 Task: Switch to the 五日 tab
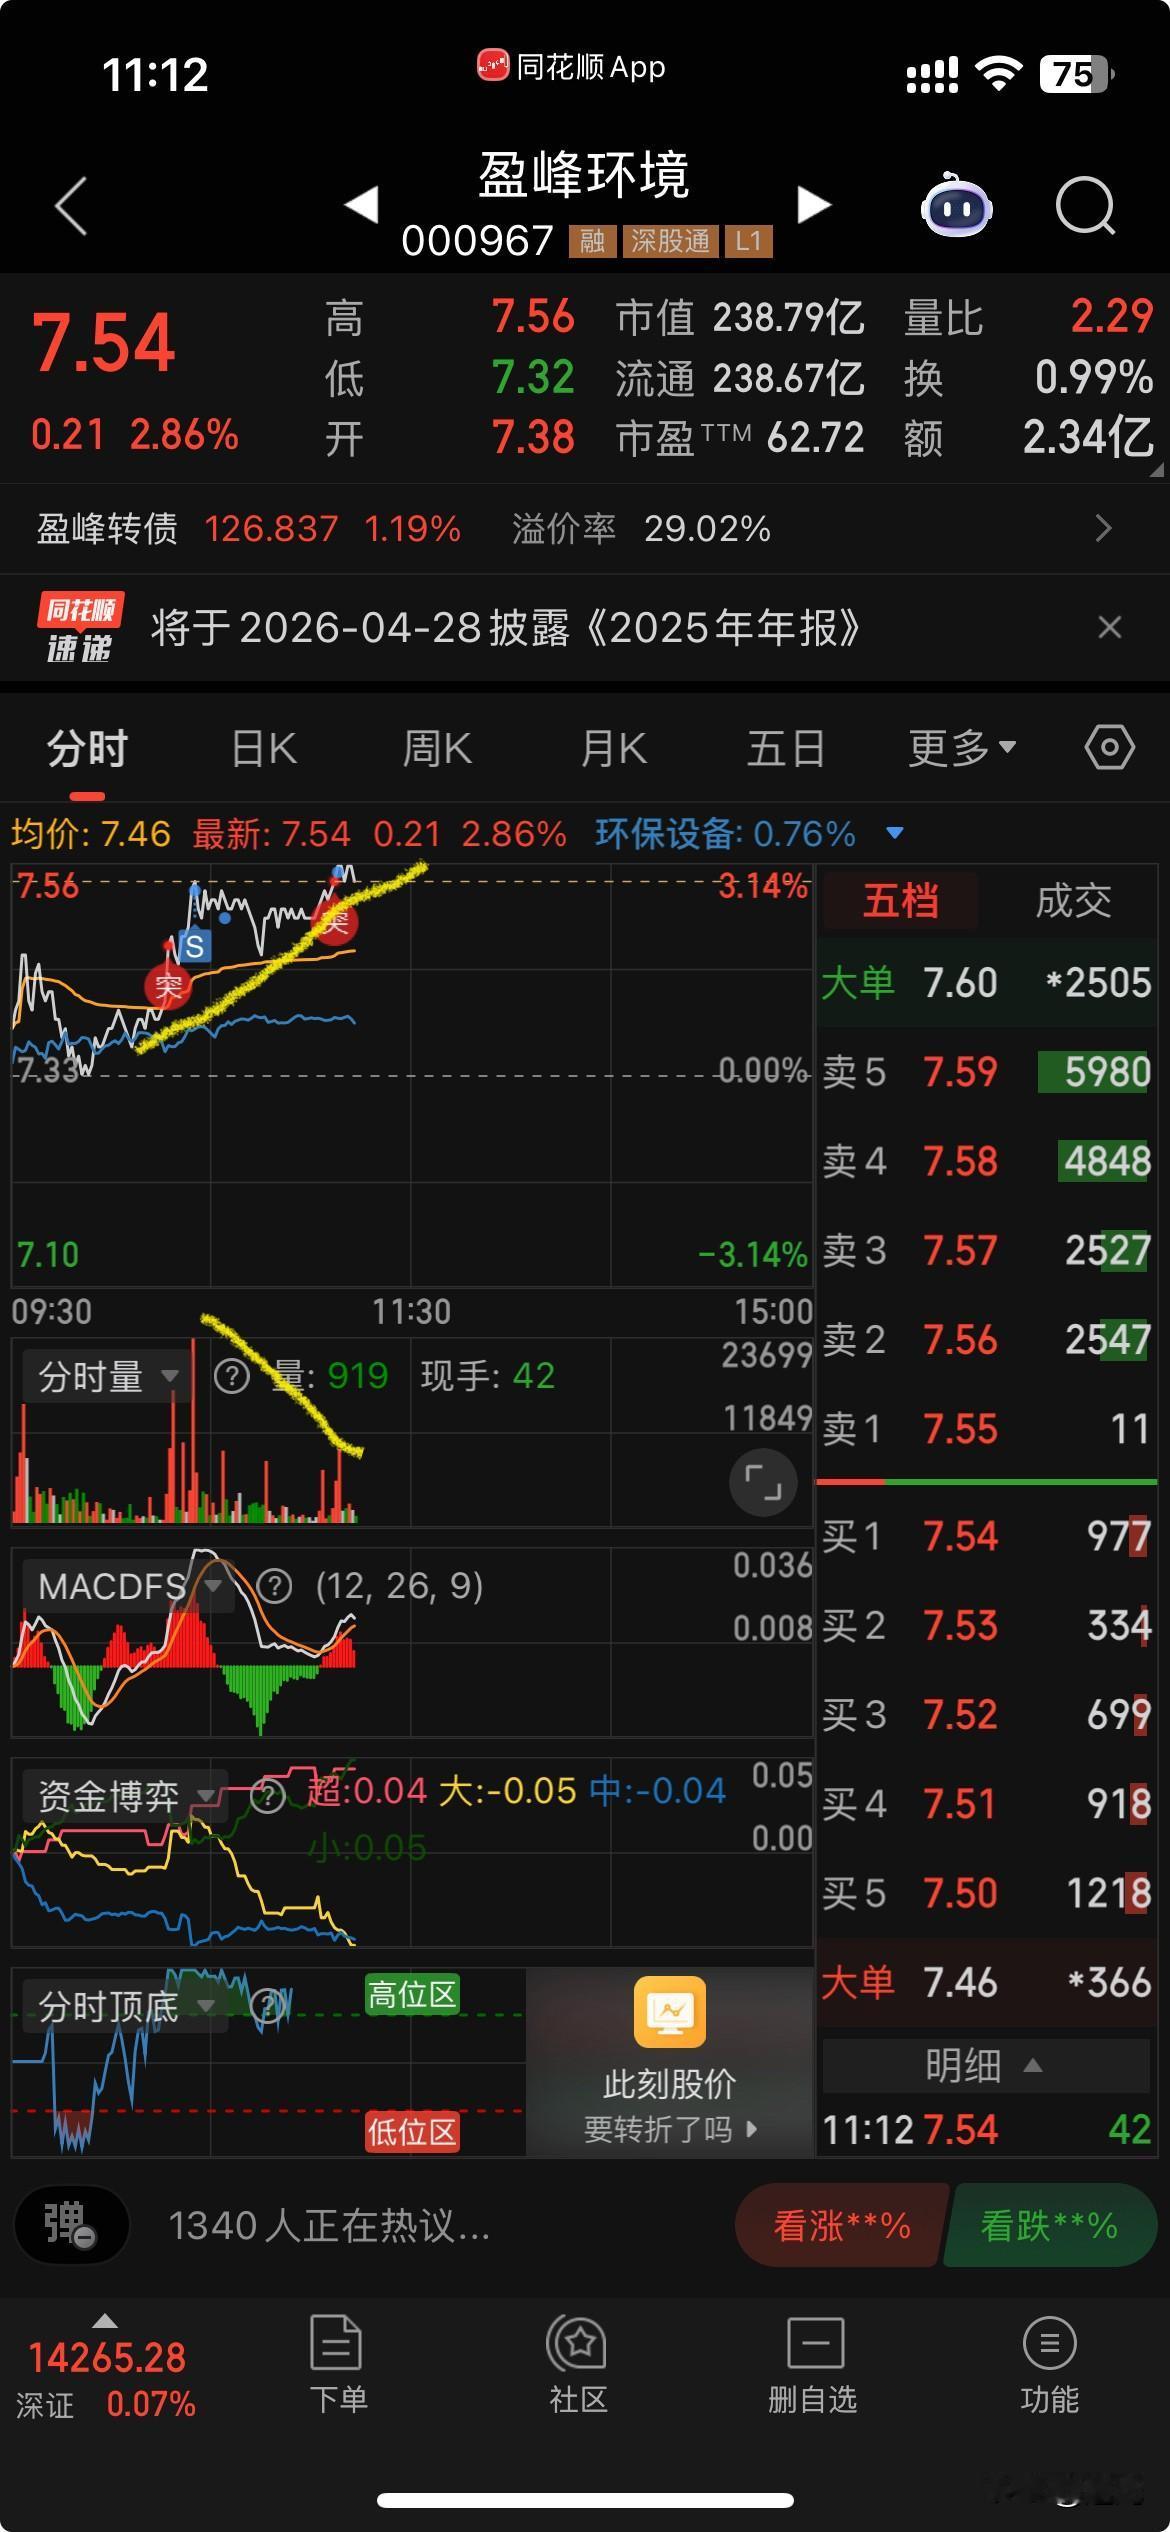(786, 748)
